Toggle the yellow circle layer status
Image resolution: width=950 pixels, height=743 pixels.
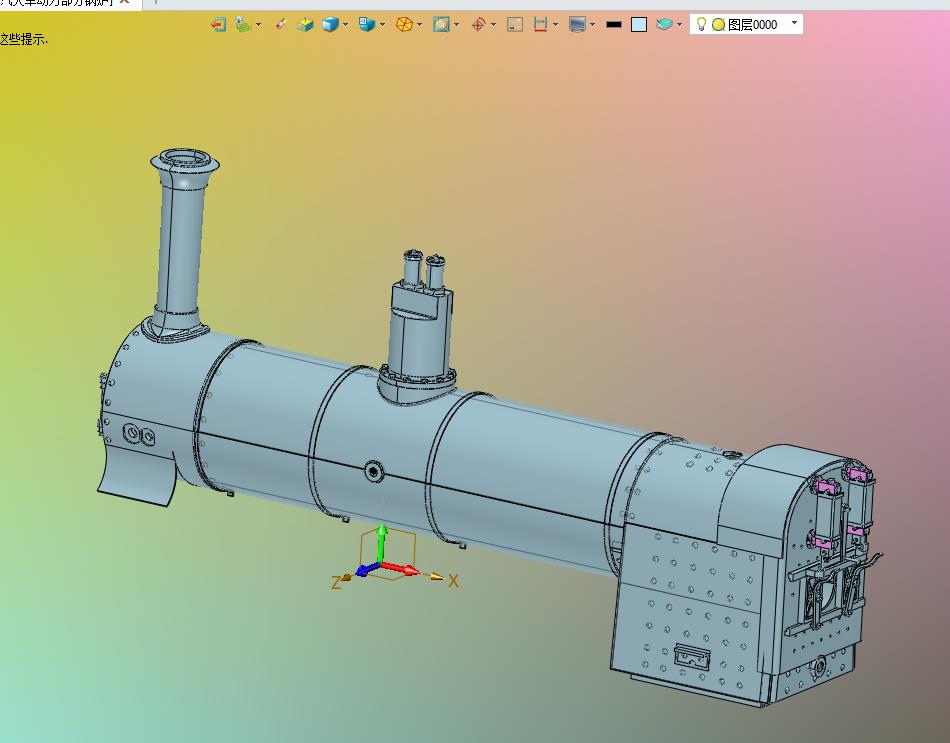point(718,24)
